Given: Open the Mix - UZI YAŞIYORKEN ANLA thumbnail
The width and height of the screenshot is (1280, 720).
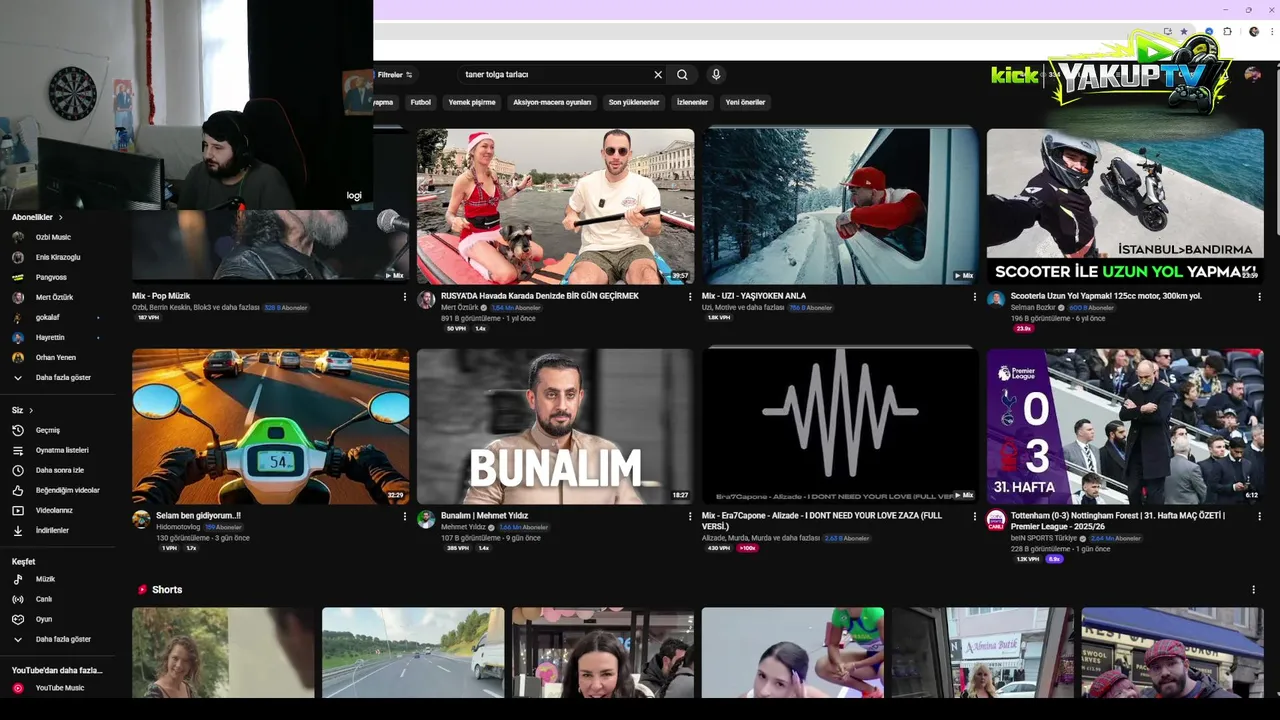Looking at the screenshot, I should coord(840,206).
